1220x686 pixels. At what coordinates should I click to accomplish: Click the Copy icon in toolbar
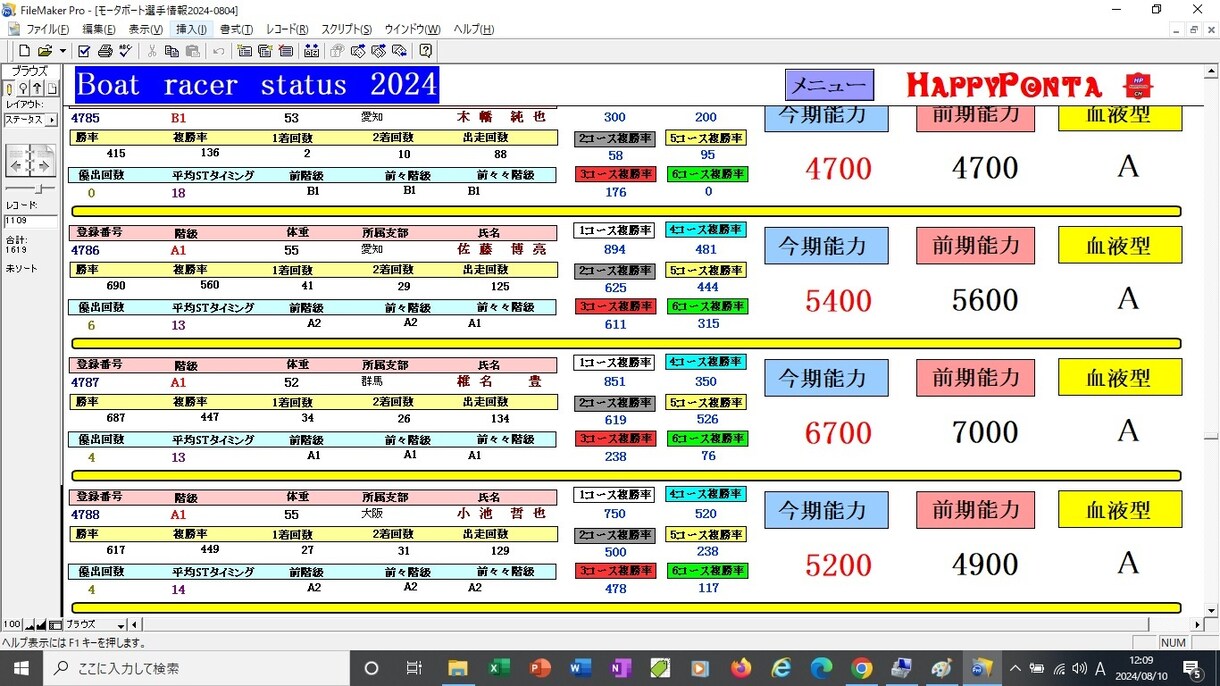(172, 51)
